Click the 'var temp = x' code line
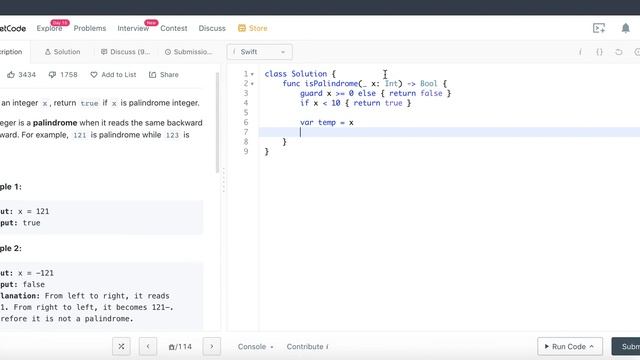Image resolution: width=640 pixels, height=360 pixels. pos(327,122)
